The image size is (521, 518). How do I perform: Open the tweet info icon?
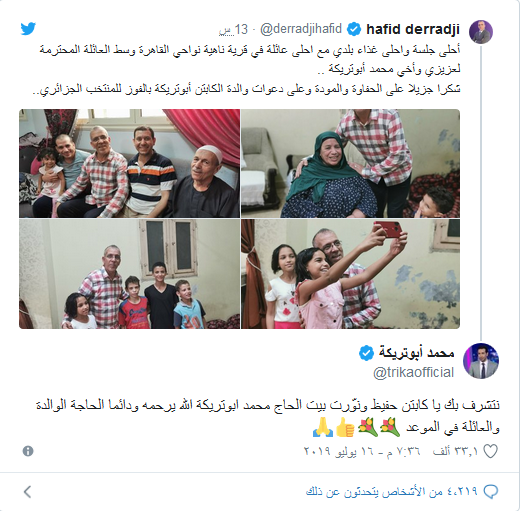coord(28,451)
